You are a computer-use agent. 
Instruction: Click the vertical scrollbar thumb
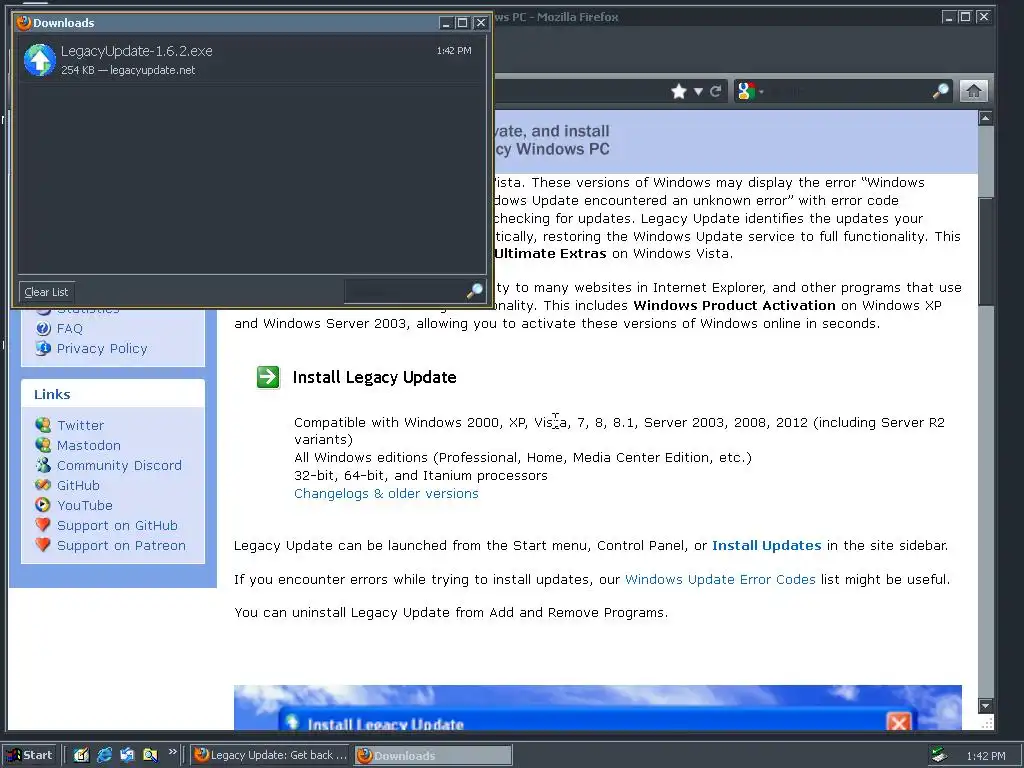(x=985, y=251)
